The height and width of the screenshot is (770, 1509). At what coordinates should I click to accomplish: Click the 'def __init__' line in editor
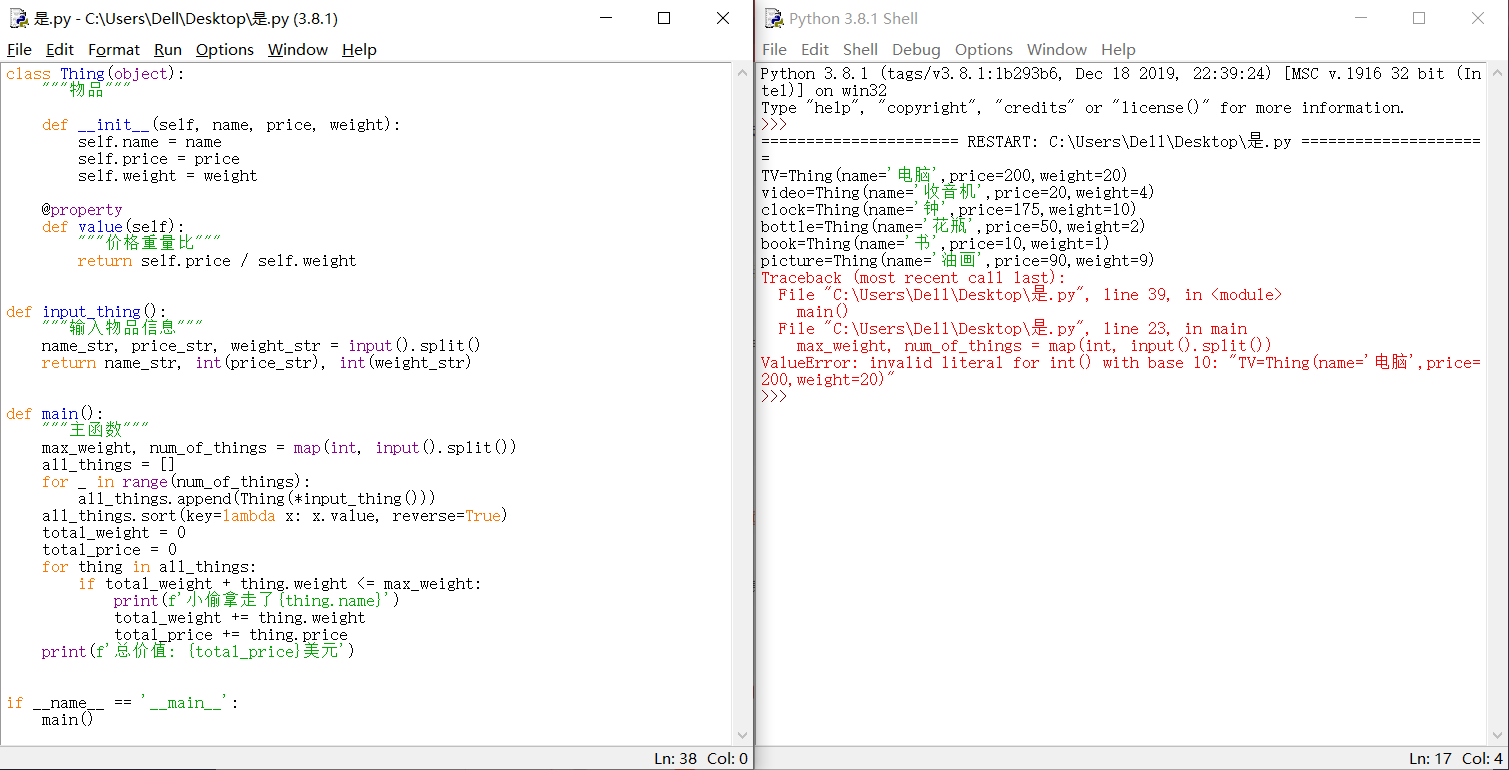[x=221, y=125]
